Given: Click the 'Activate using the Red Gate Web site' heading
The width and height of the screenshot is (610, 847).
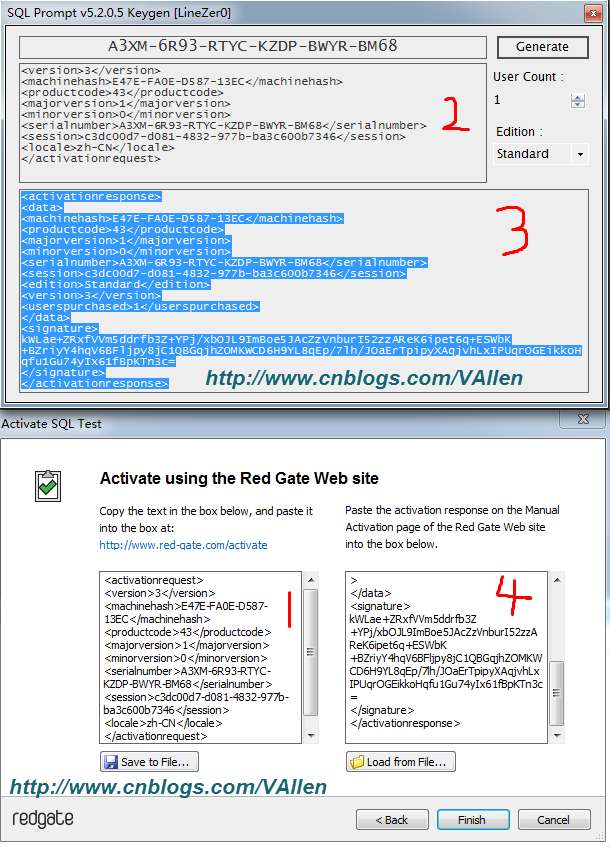Looking at the screenshot, I should pos(239,478).
